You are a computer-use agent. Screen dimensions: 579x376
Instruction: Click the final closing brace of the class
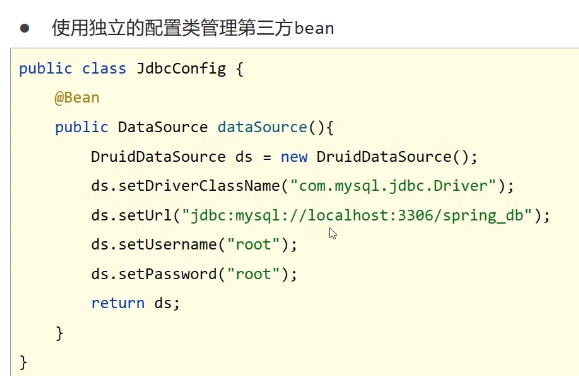pos(23,362)
